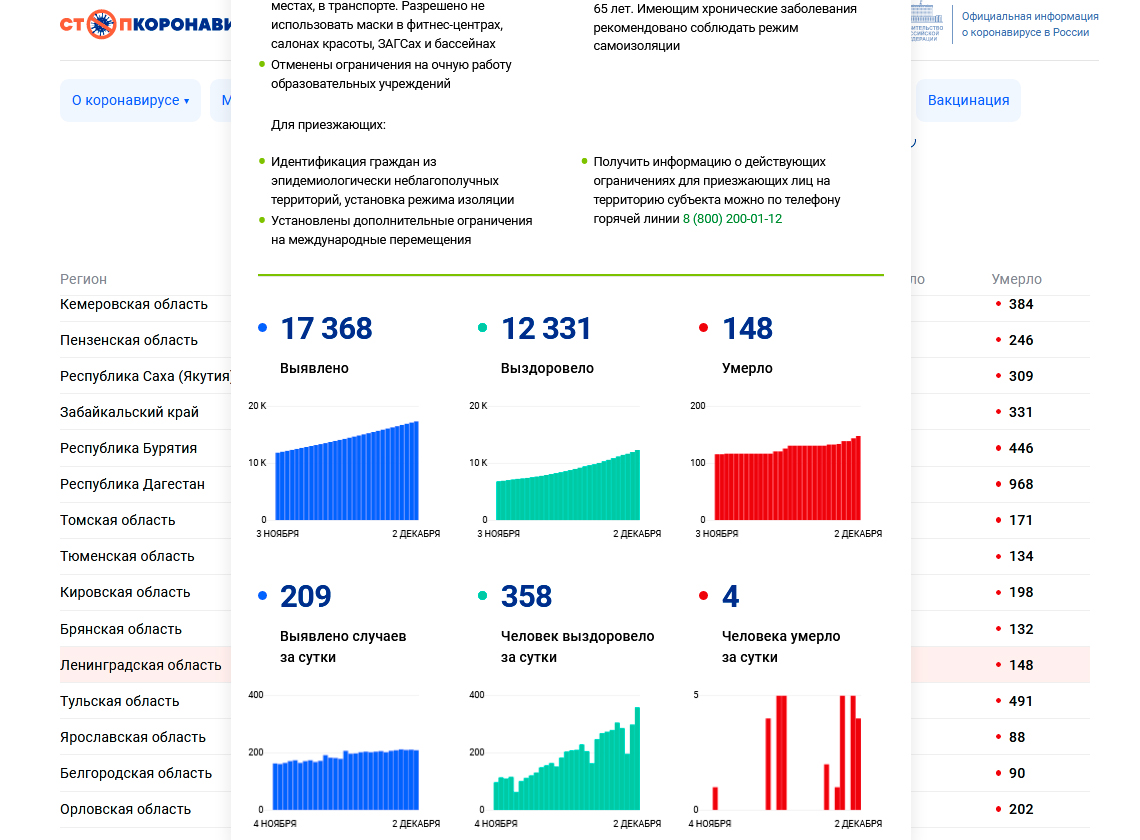Screen dimensions: 1140x840
Task: Click the teal dot beside 12 331
Action: (483, 328)
